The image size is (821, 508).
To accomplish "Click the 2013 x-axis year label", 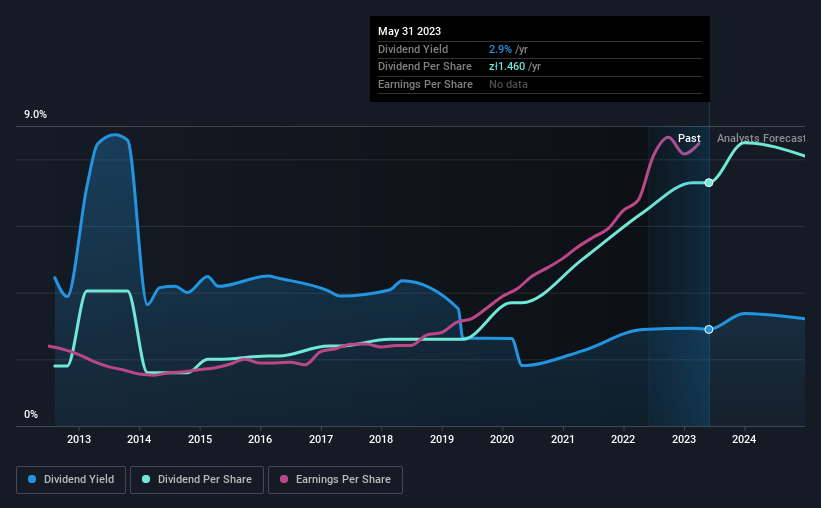I will (x=79, y=440).
